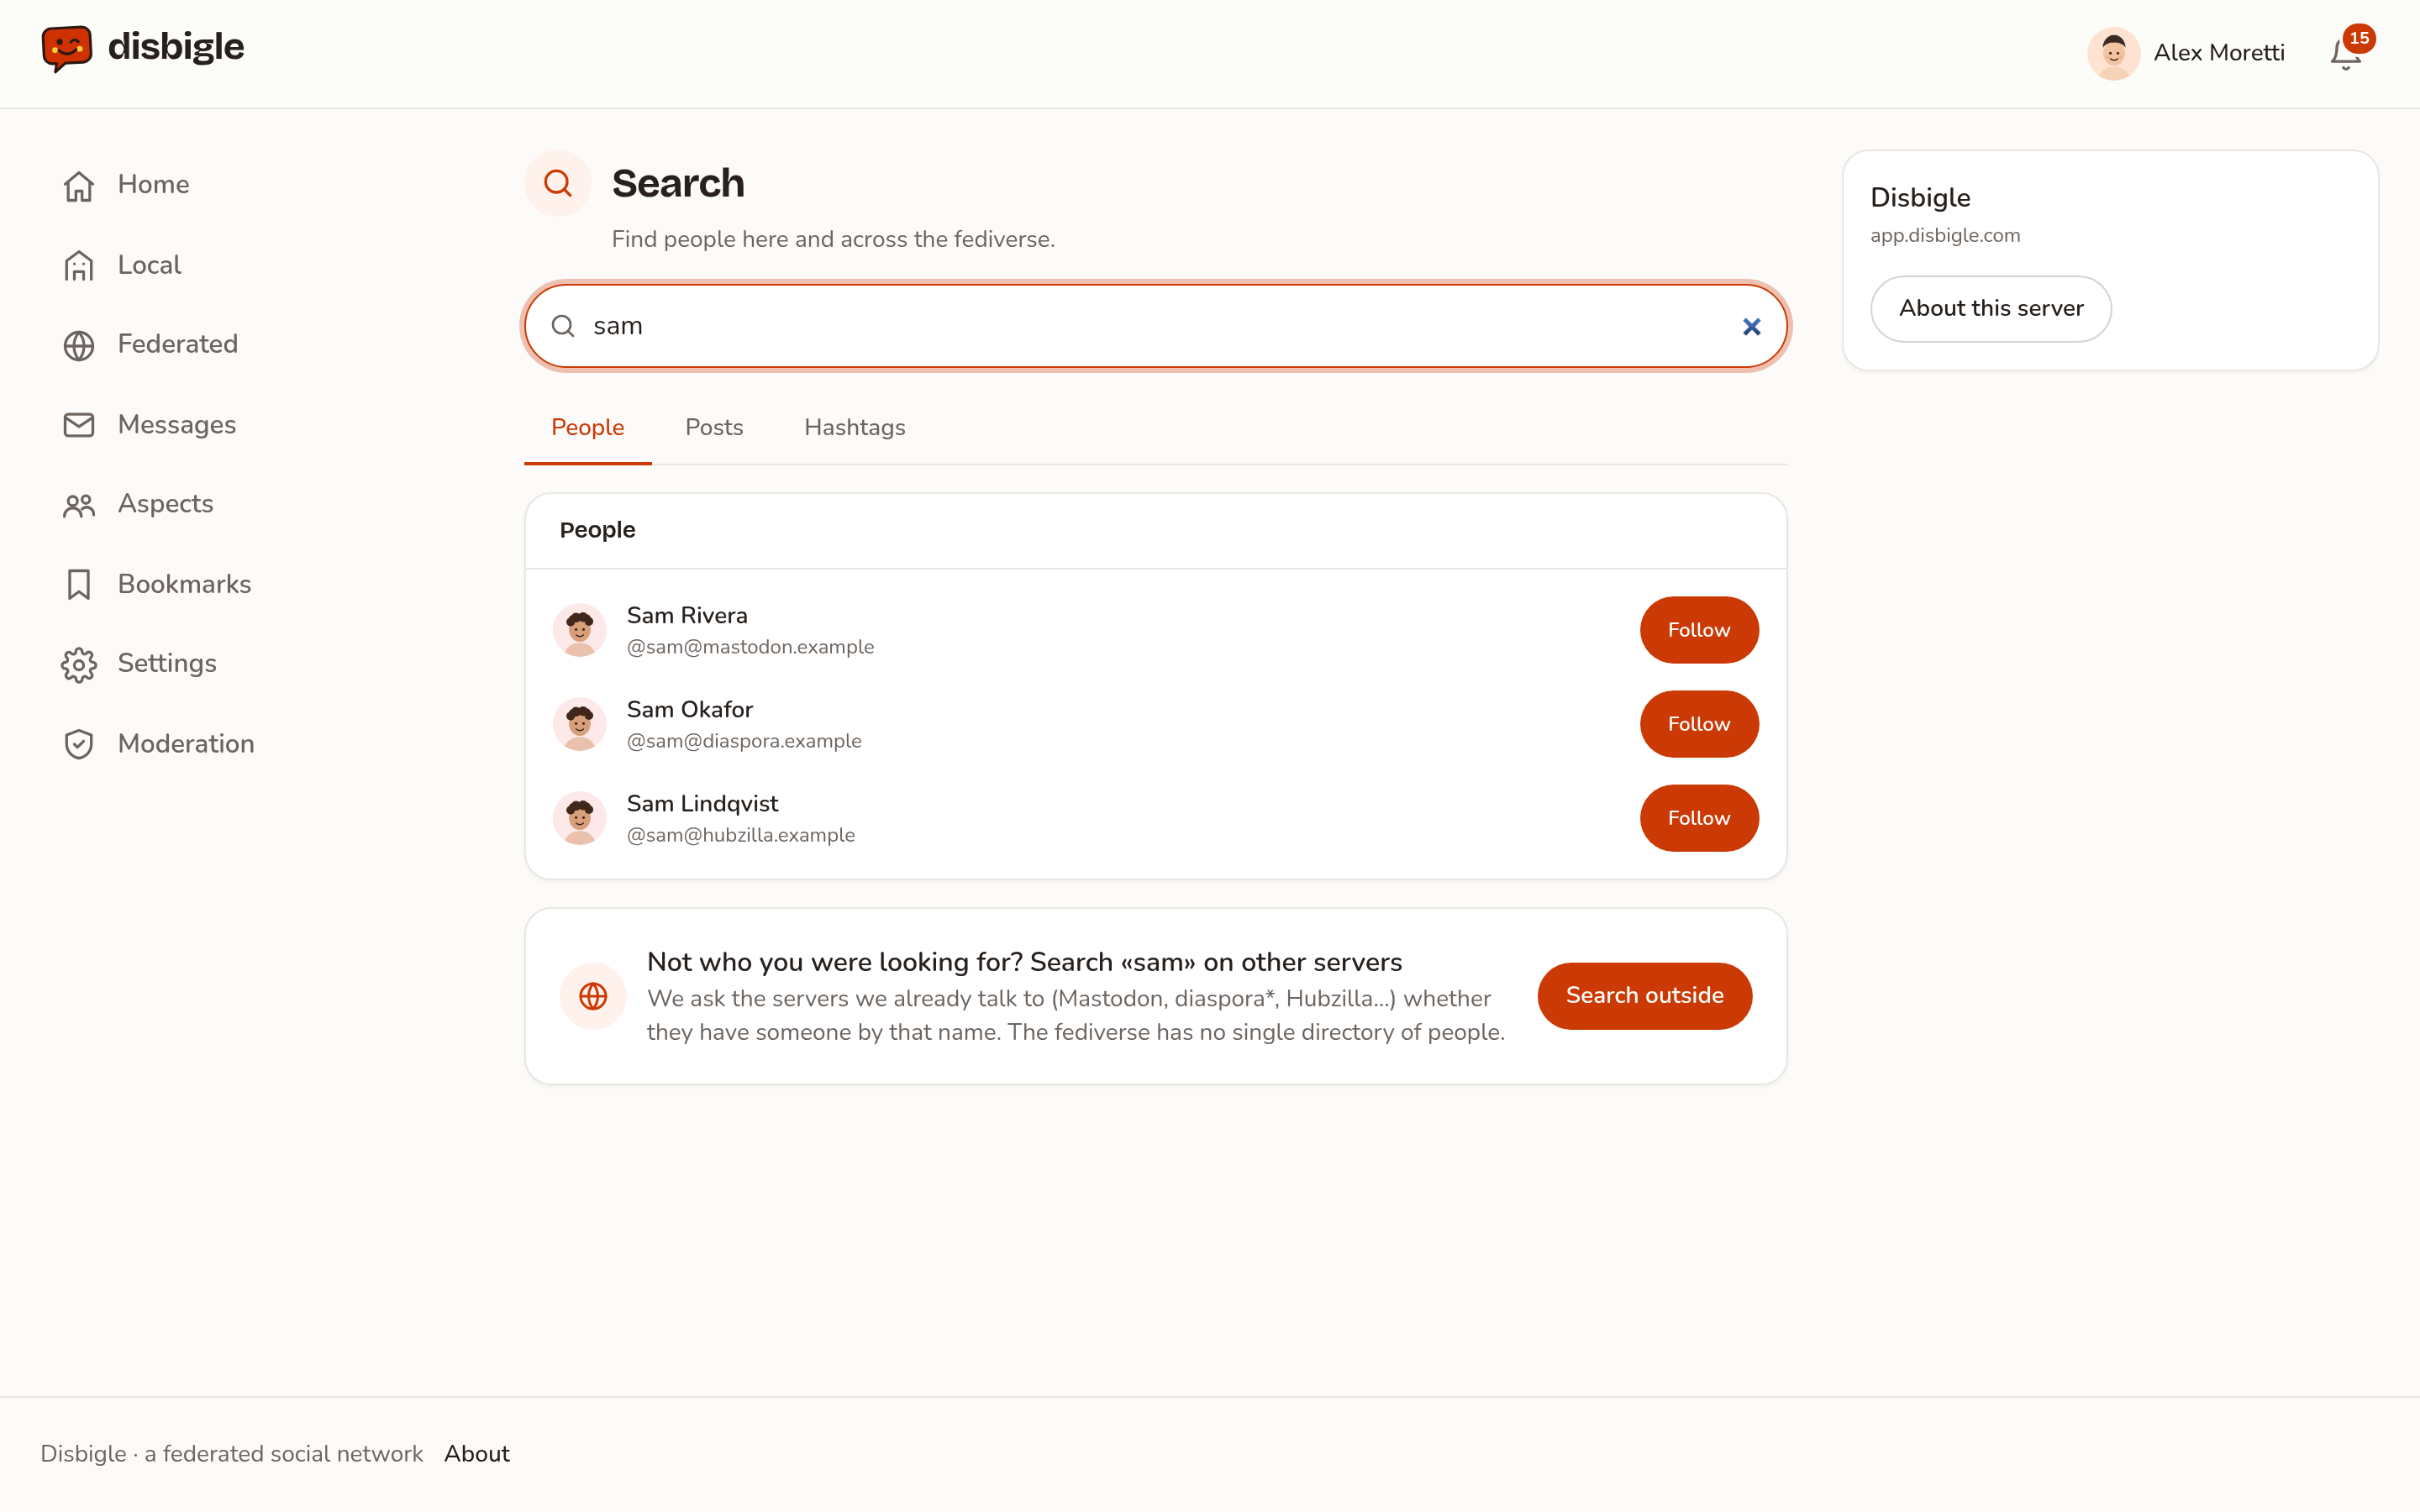This screenshot has width=2420, height=1512.
Task: Click the Settings gear icon
Action: pyautogui.click(x=79, y=664)
